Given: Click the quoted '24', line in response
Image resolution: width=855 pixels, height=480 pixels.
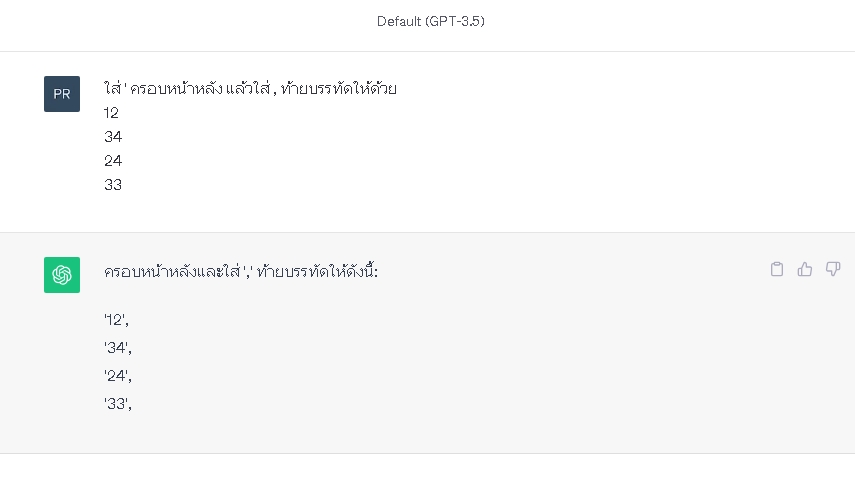Looking at the screenshot, I should [118, 376].
